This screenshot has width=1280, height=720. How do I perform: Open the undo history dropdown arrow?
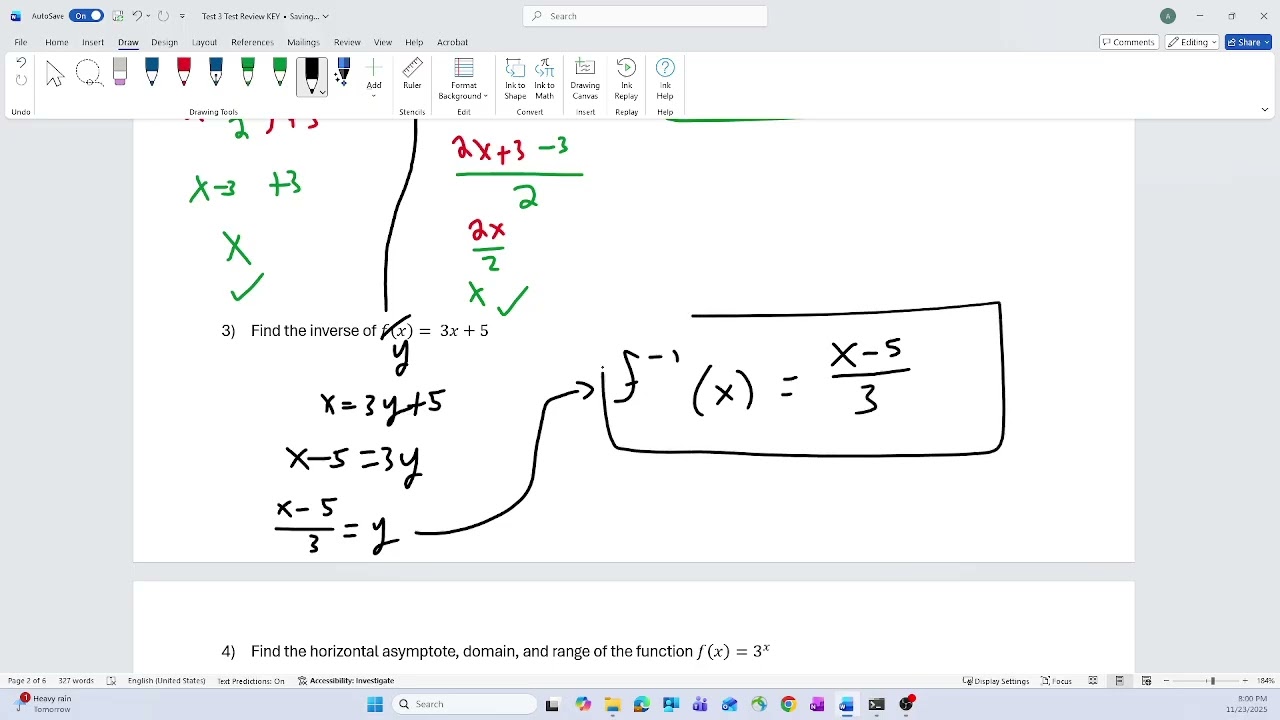[x=148, y=16]
